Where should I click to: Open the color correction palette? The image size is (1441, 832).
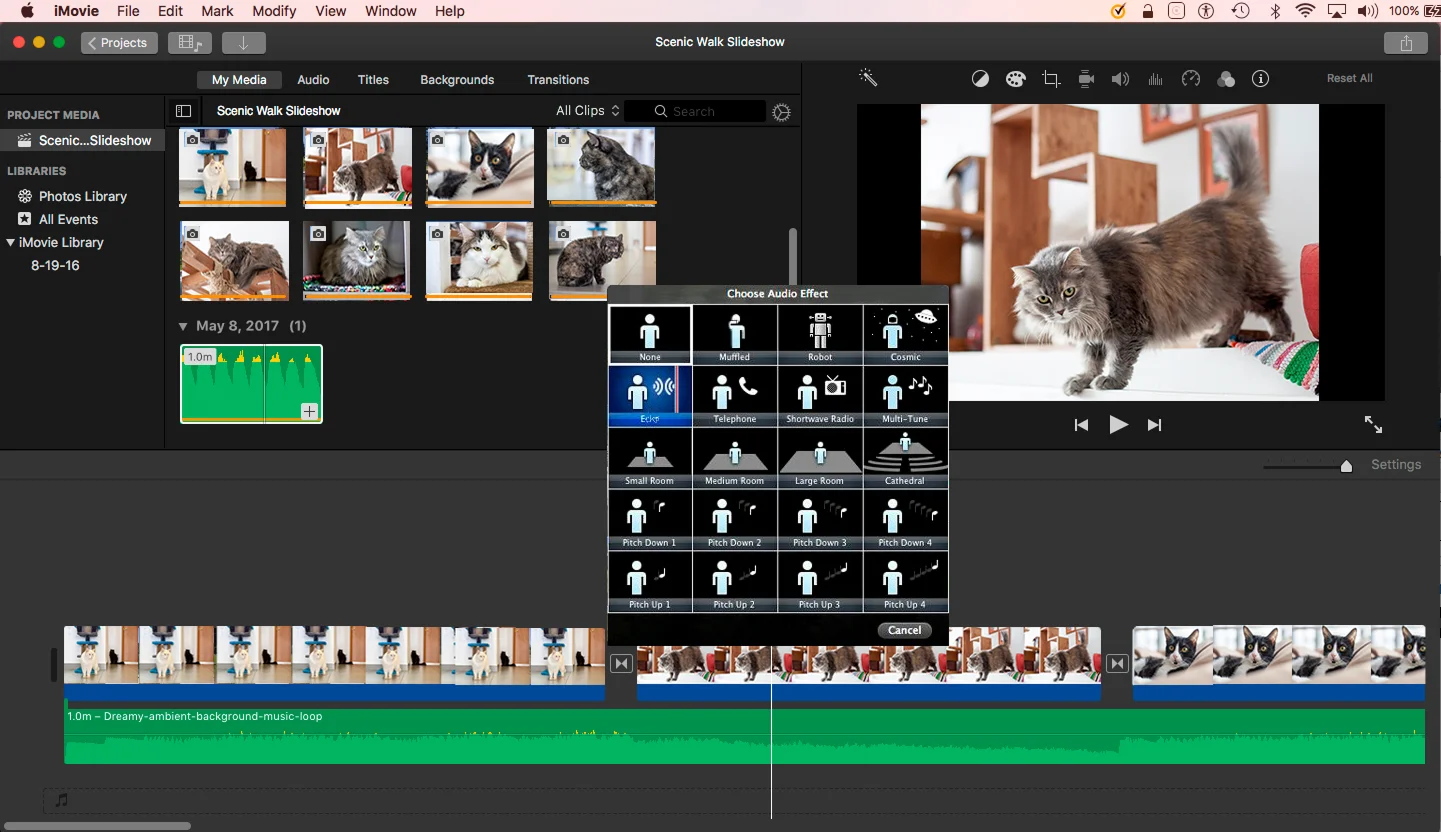(x=1016, y=79)
